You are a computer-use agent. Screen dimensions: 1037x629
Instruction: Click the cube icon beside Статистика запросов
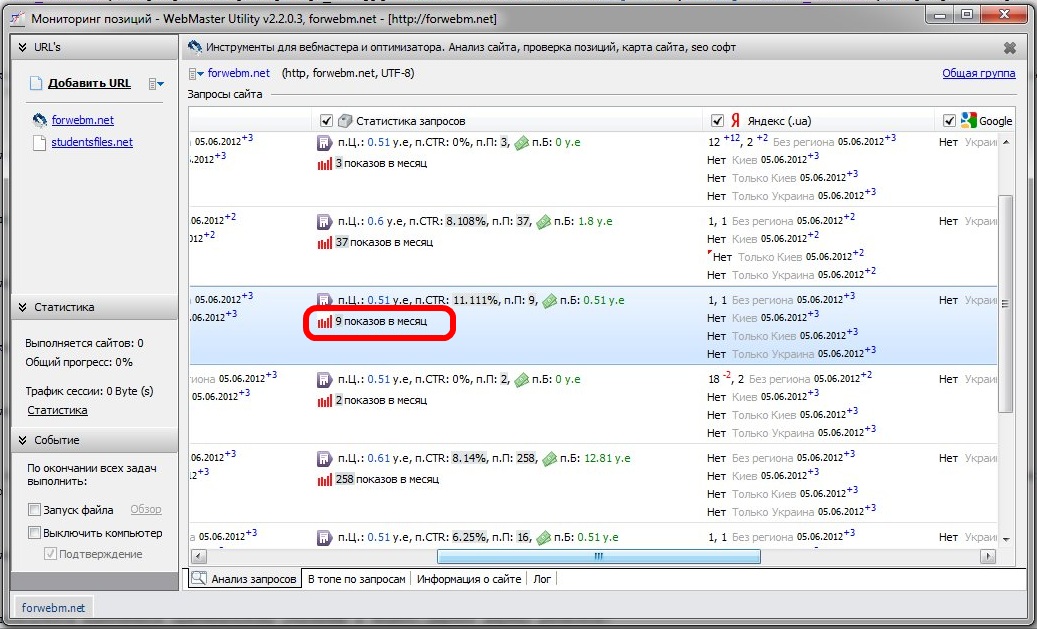pos(345,120)
